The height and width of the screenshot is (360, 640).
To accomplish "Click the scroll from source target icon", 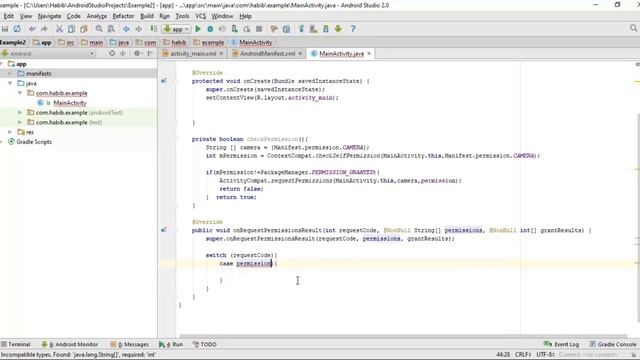I will coord(112,53).
